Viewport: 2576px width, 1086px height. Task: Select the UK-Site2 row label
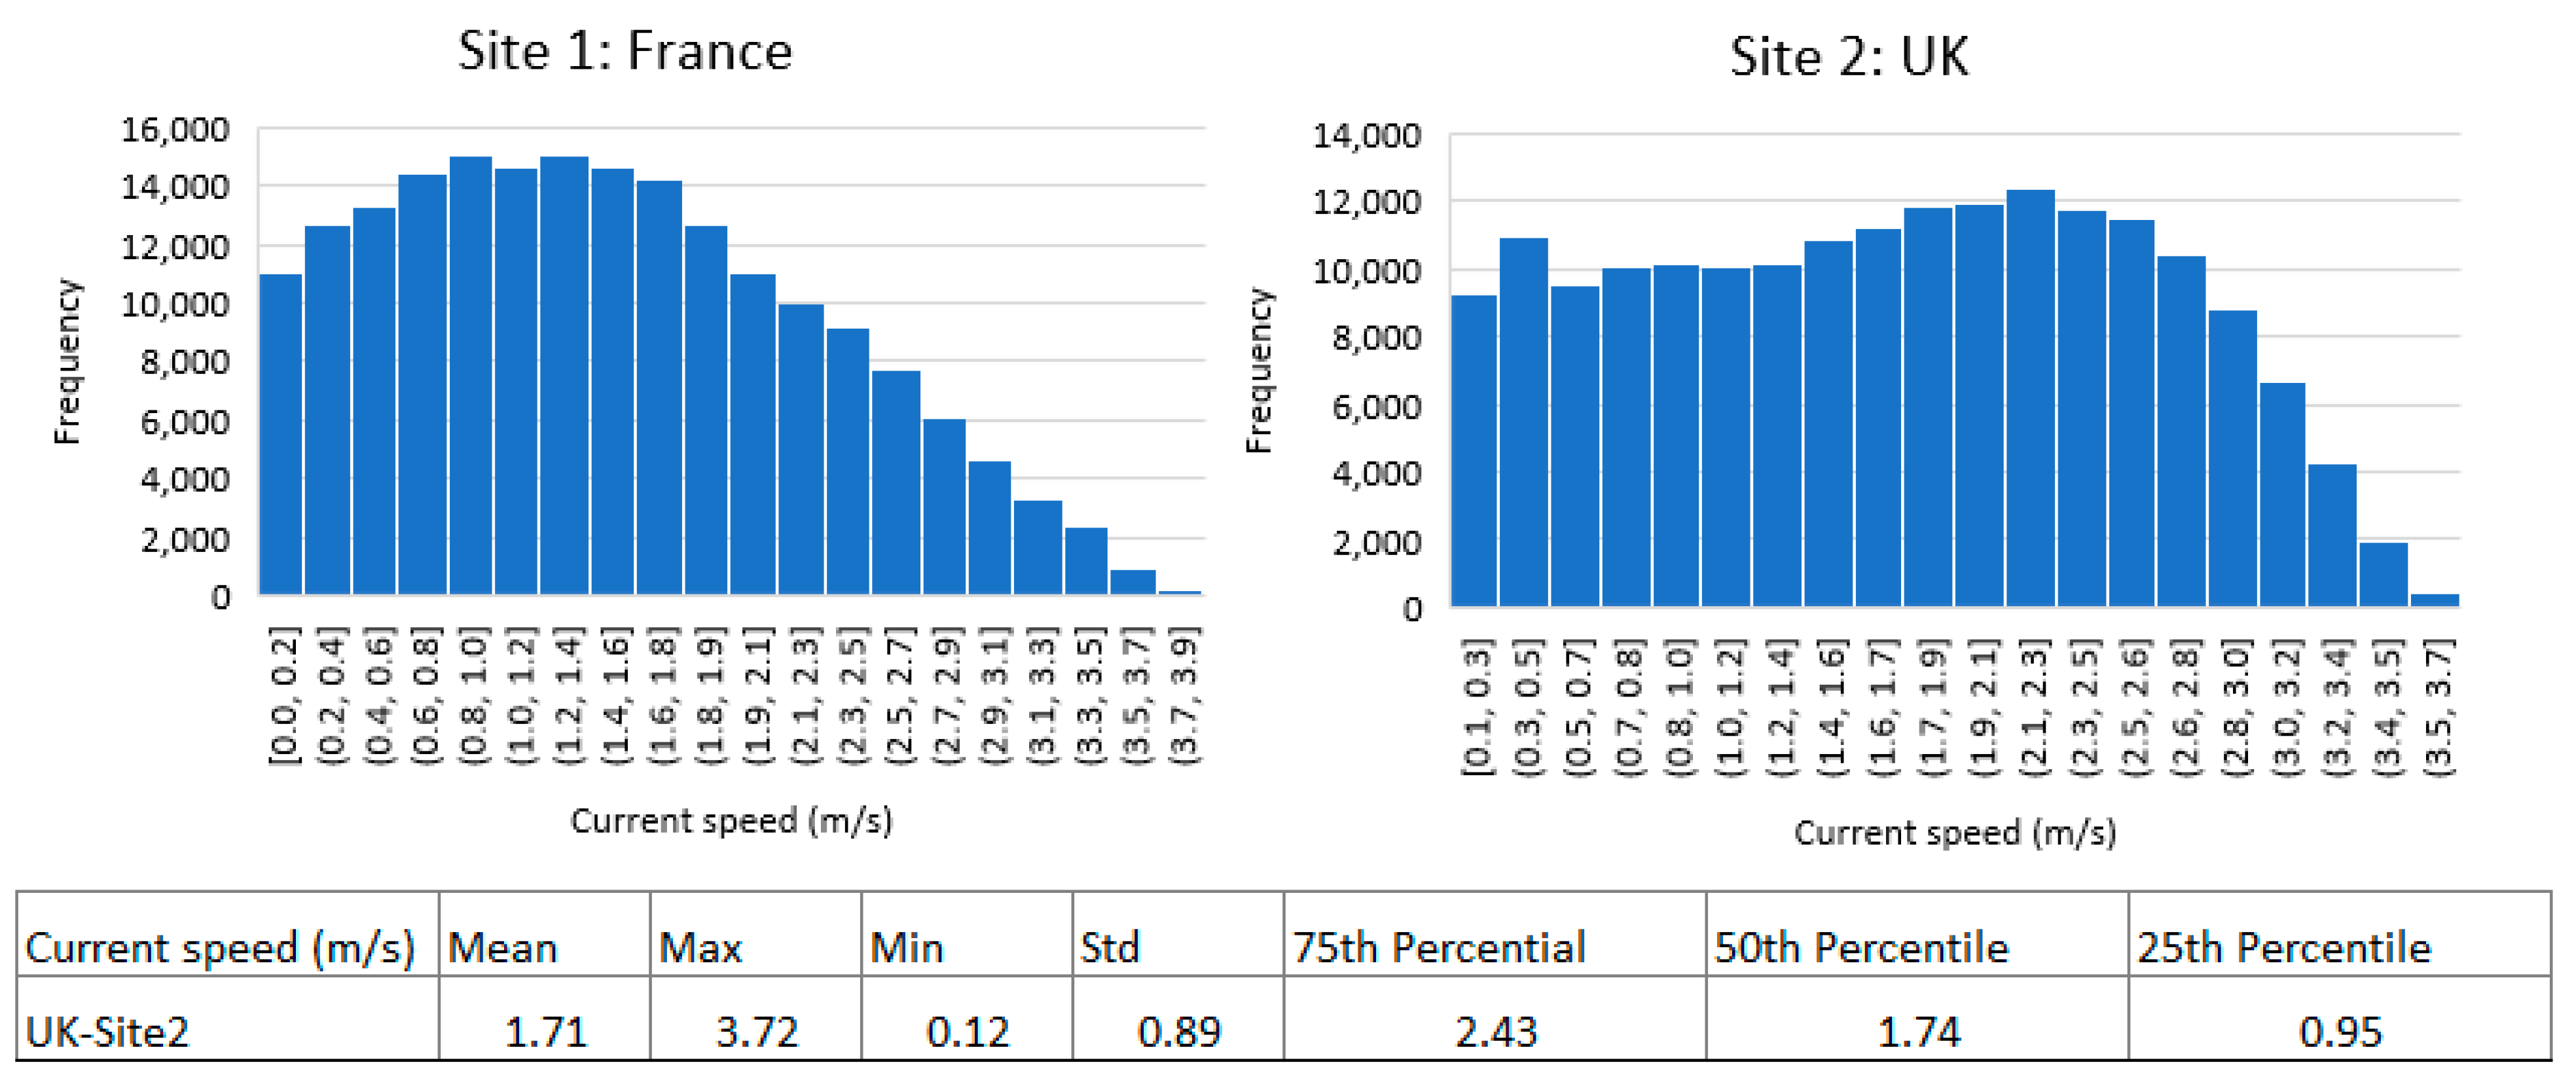point(107,1031)
